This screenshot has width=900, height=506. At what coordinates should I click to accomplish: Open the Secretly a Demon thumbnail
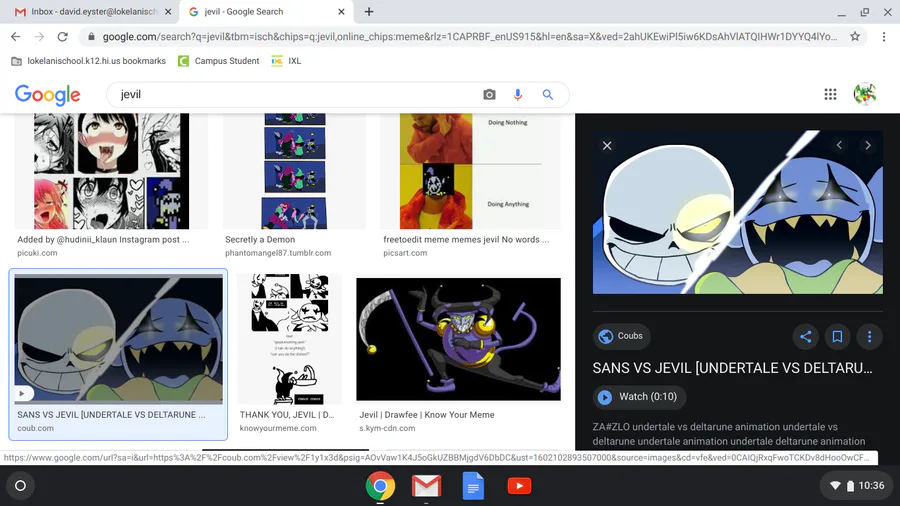click(294, 171)
